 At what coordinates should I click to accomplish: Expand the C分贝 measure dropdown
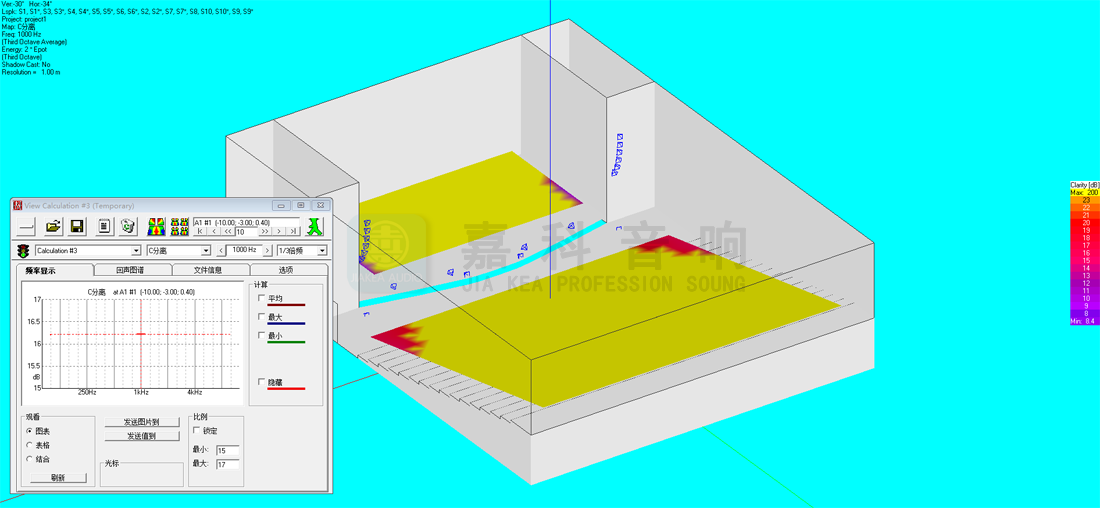[x=206, y=251]
